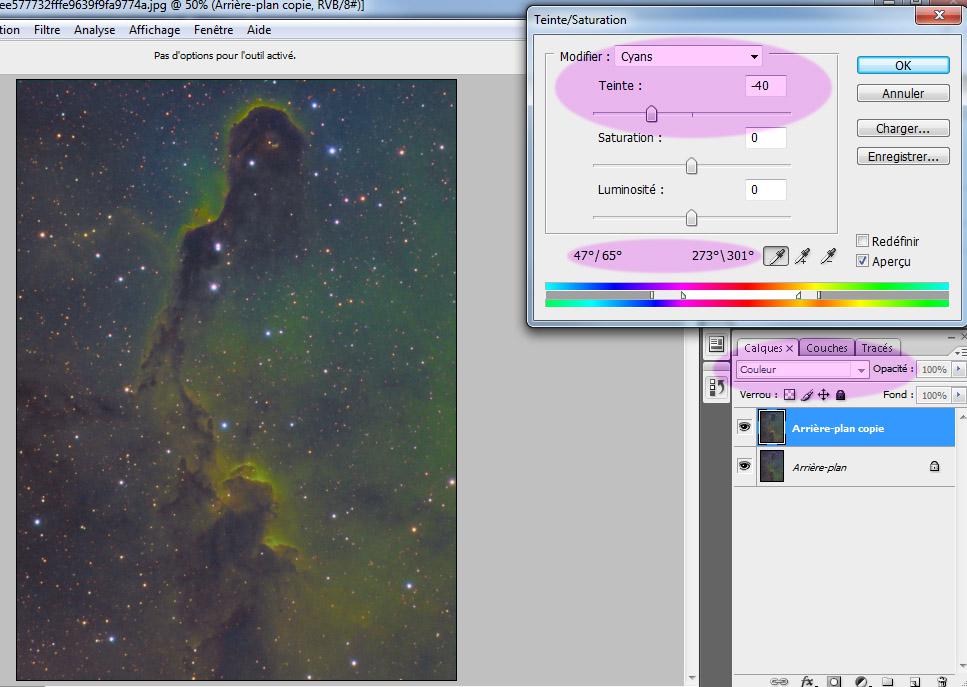Click the OK button
This screenshot has height=687, width=967.
902,65
